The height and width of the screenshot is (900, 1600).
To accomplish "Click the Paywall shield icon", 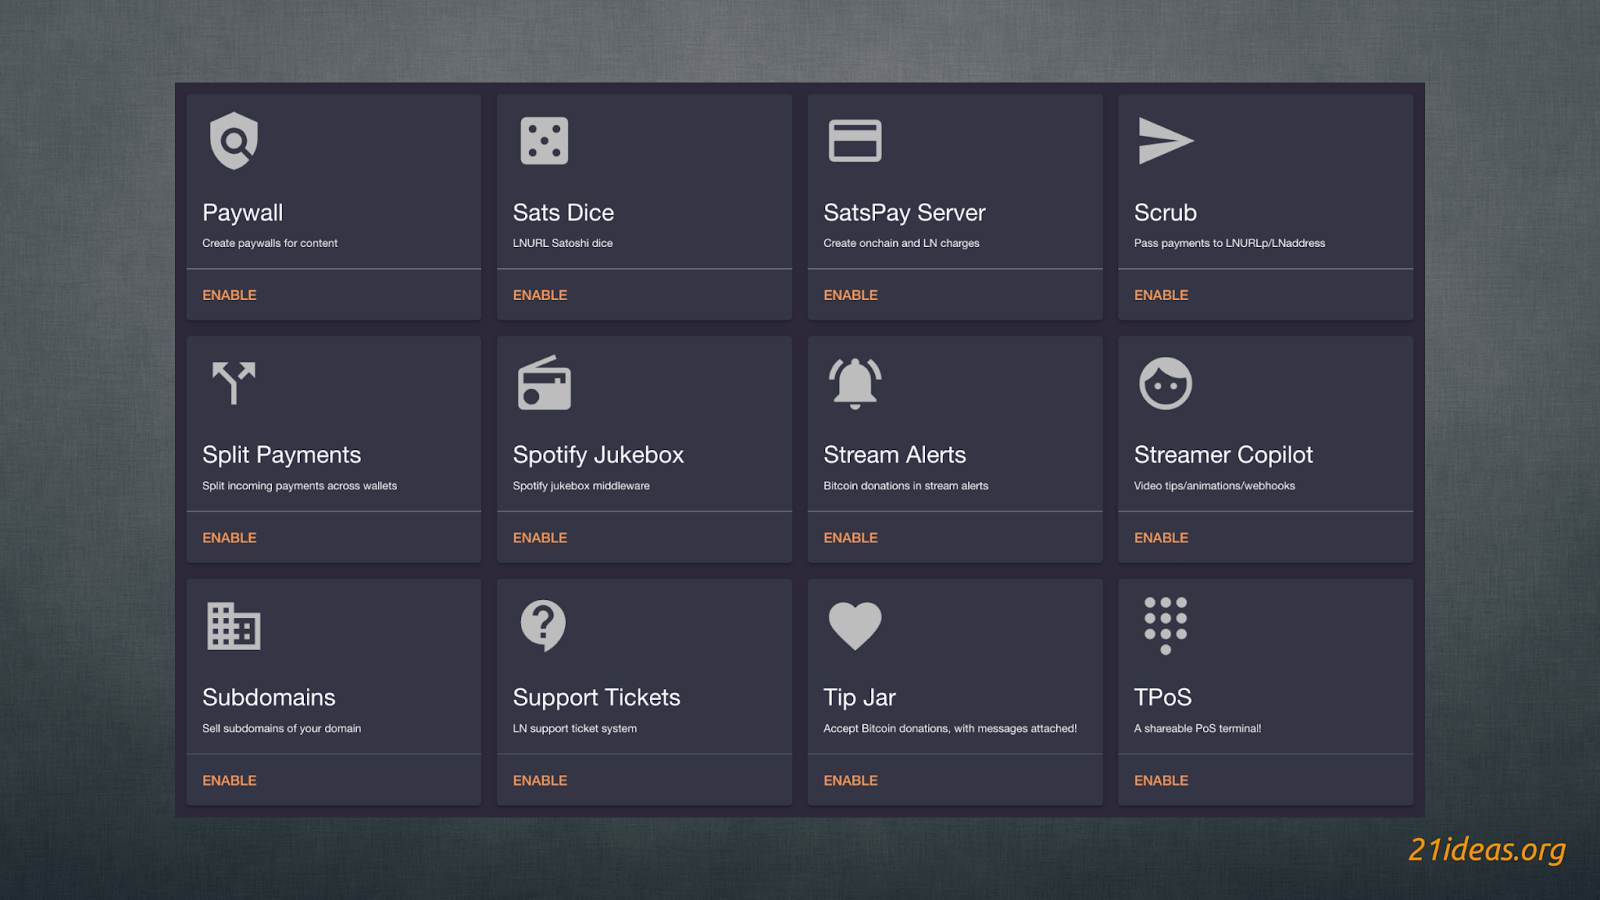I will pos(234,141).
